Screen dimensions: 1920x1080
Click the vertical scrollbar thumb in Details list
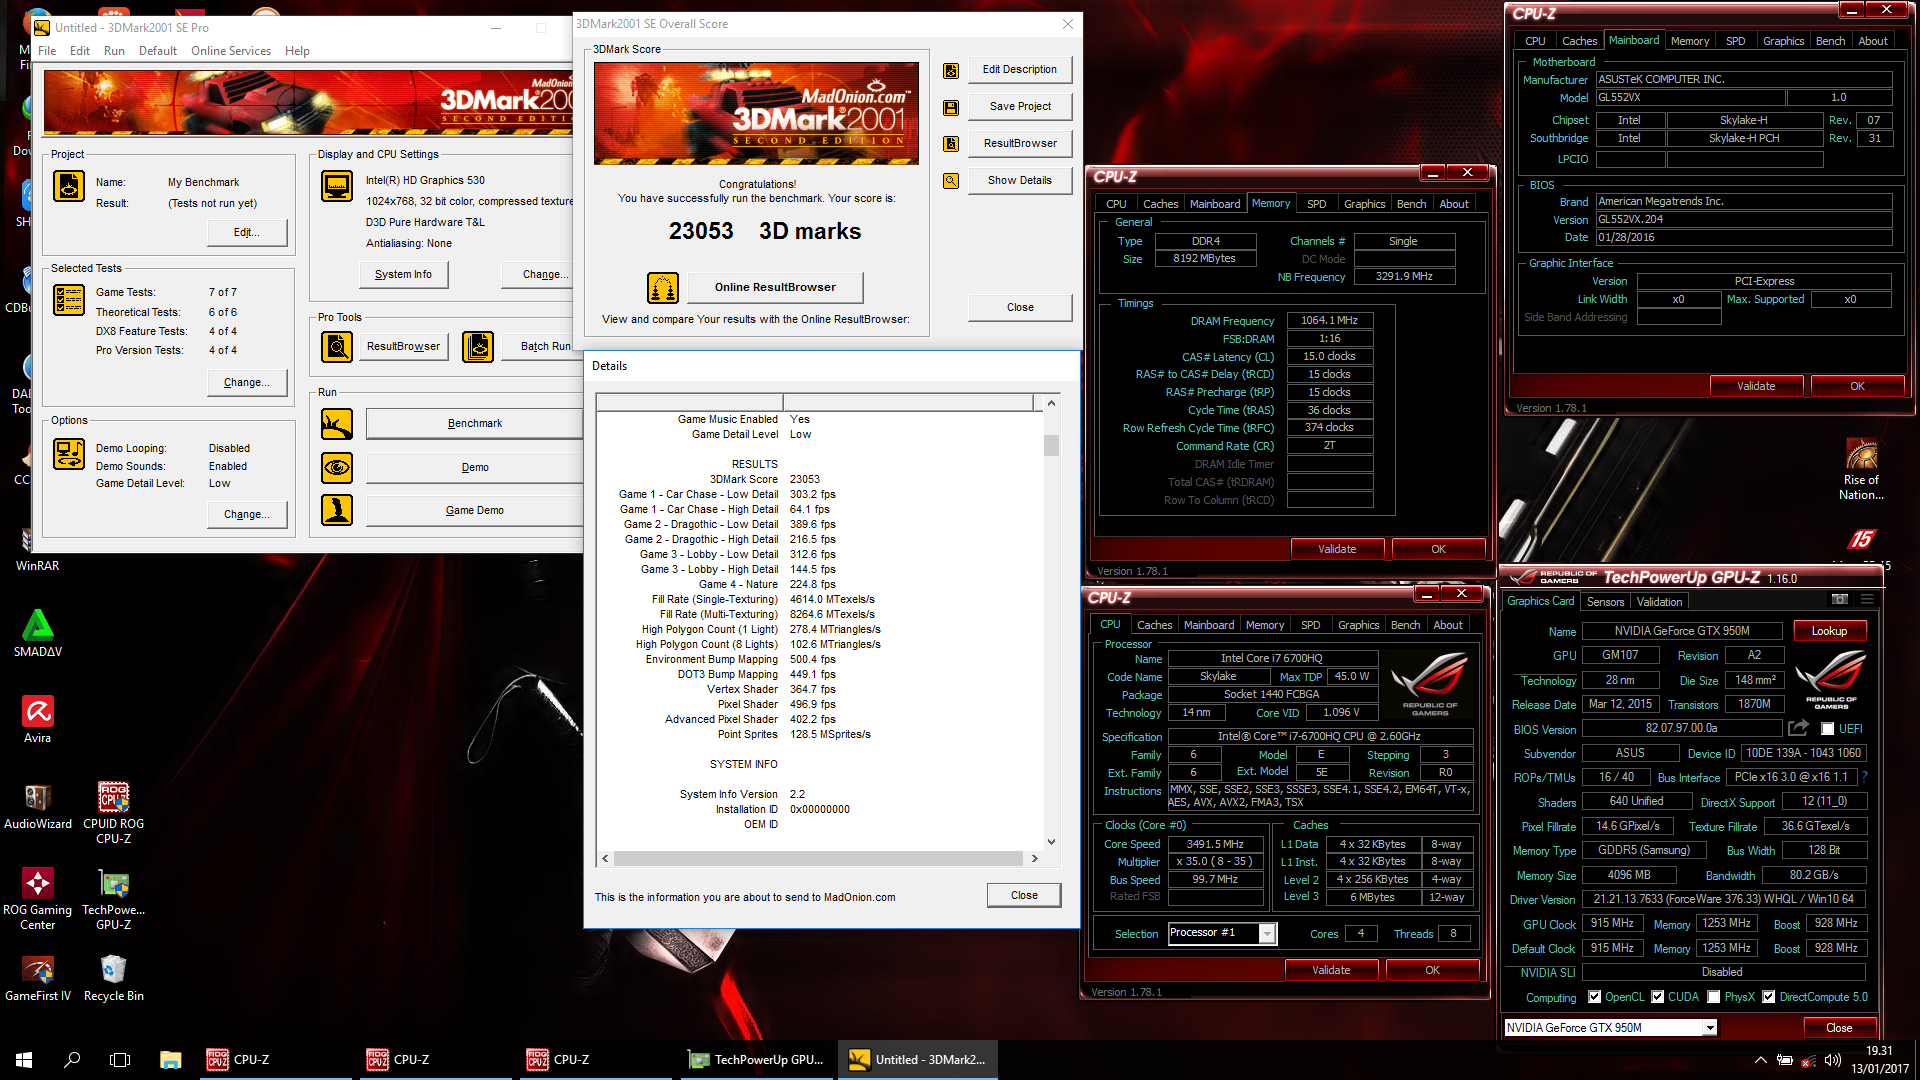[1051, 445]
